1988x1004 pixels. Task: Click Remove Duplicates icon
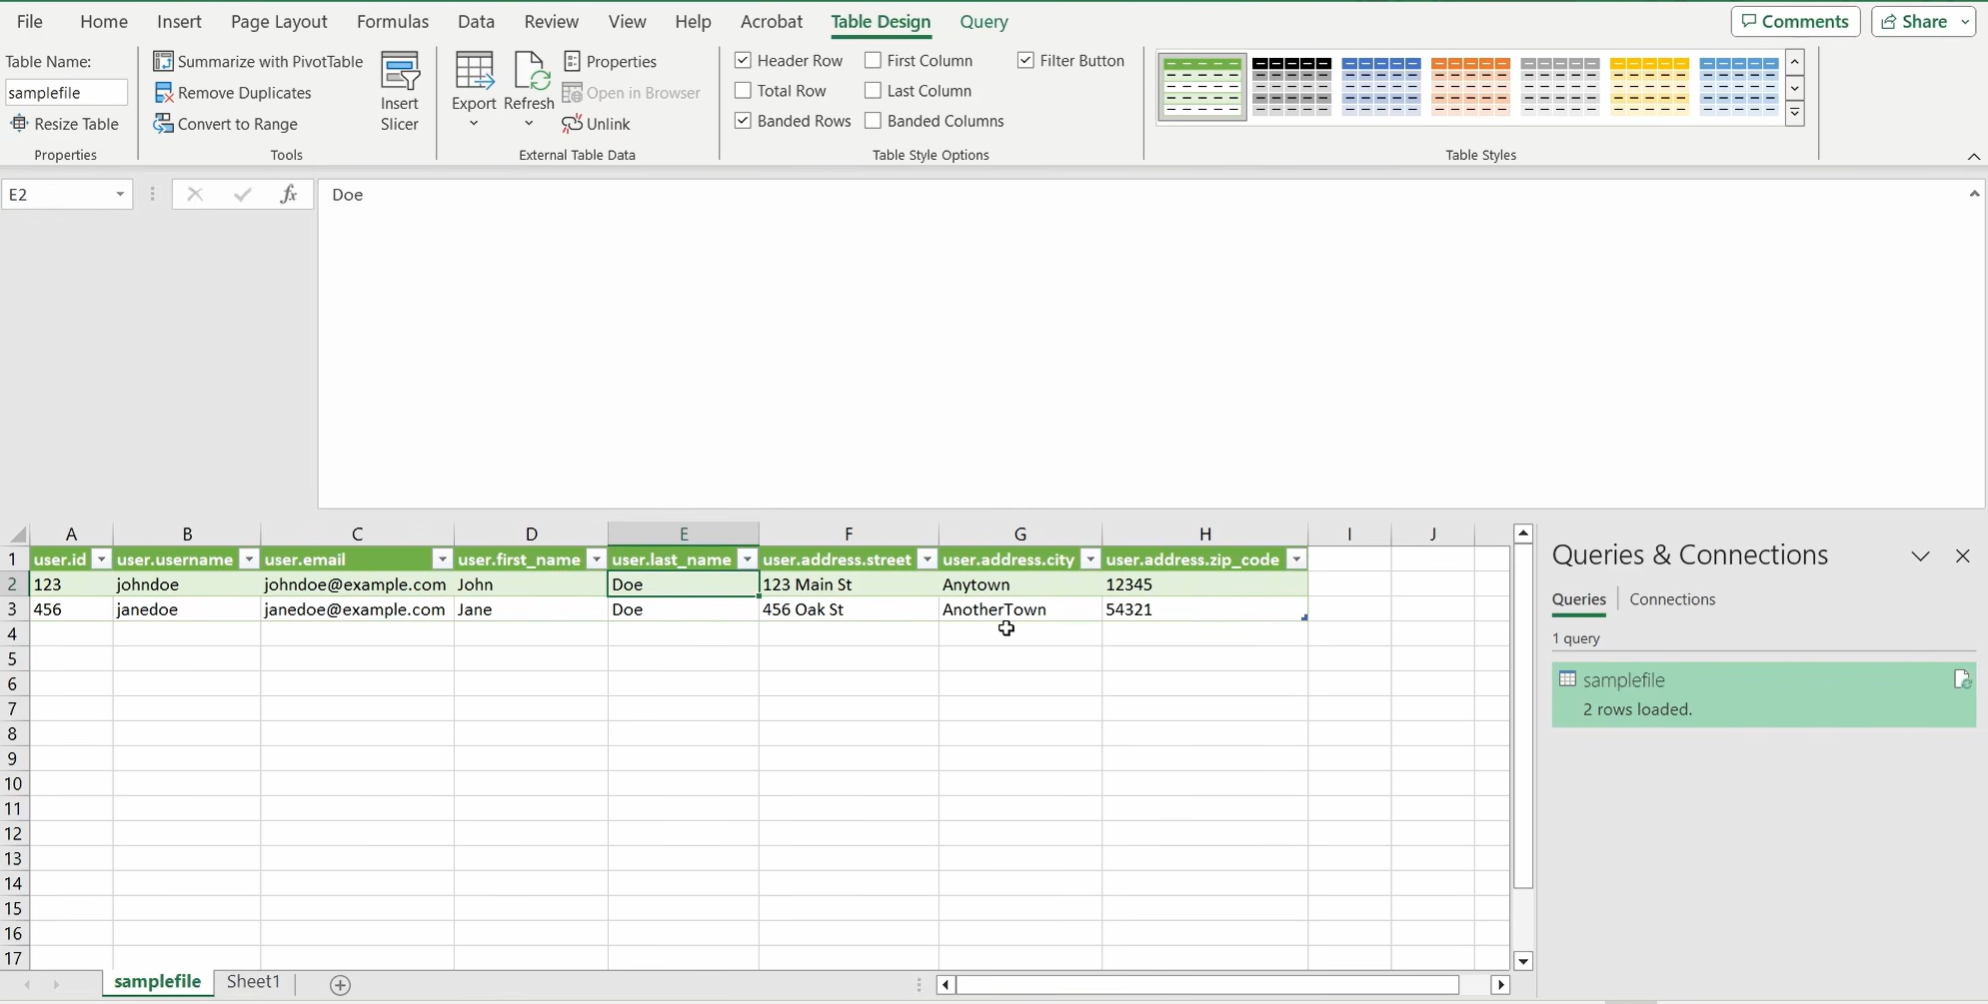(164, 93)
